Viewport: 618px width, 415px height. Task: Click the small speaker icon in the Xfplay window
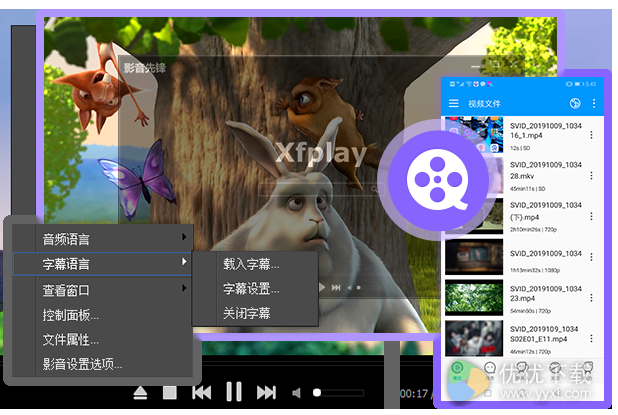349,288
